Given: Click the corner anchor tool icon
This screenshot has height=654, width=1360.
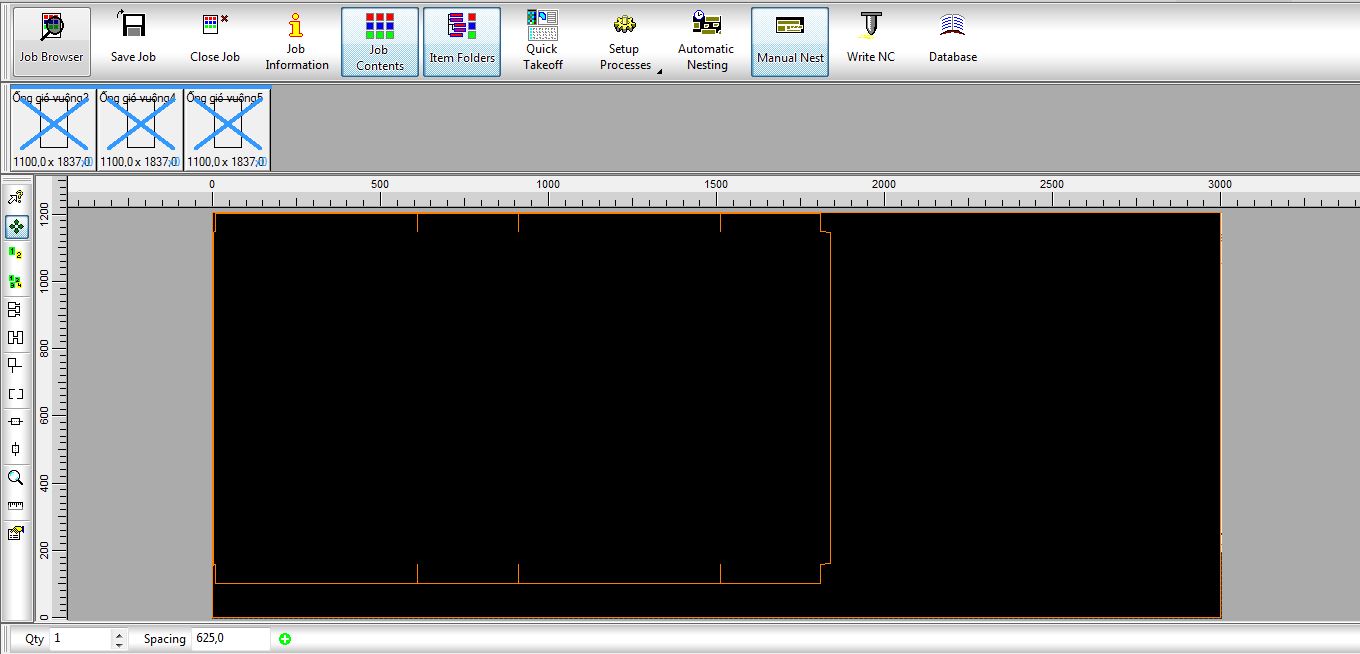Looking at the screenshot, I should pos(16,366).
